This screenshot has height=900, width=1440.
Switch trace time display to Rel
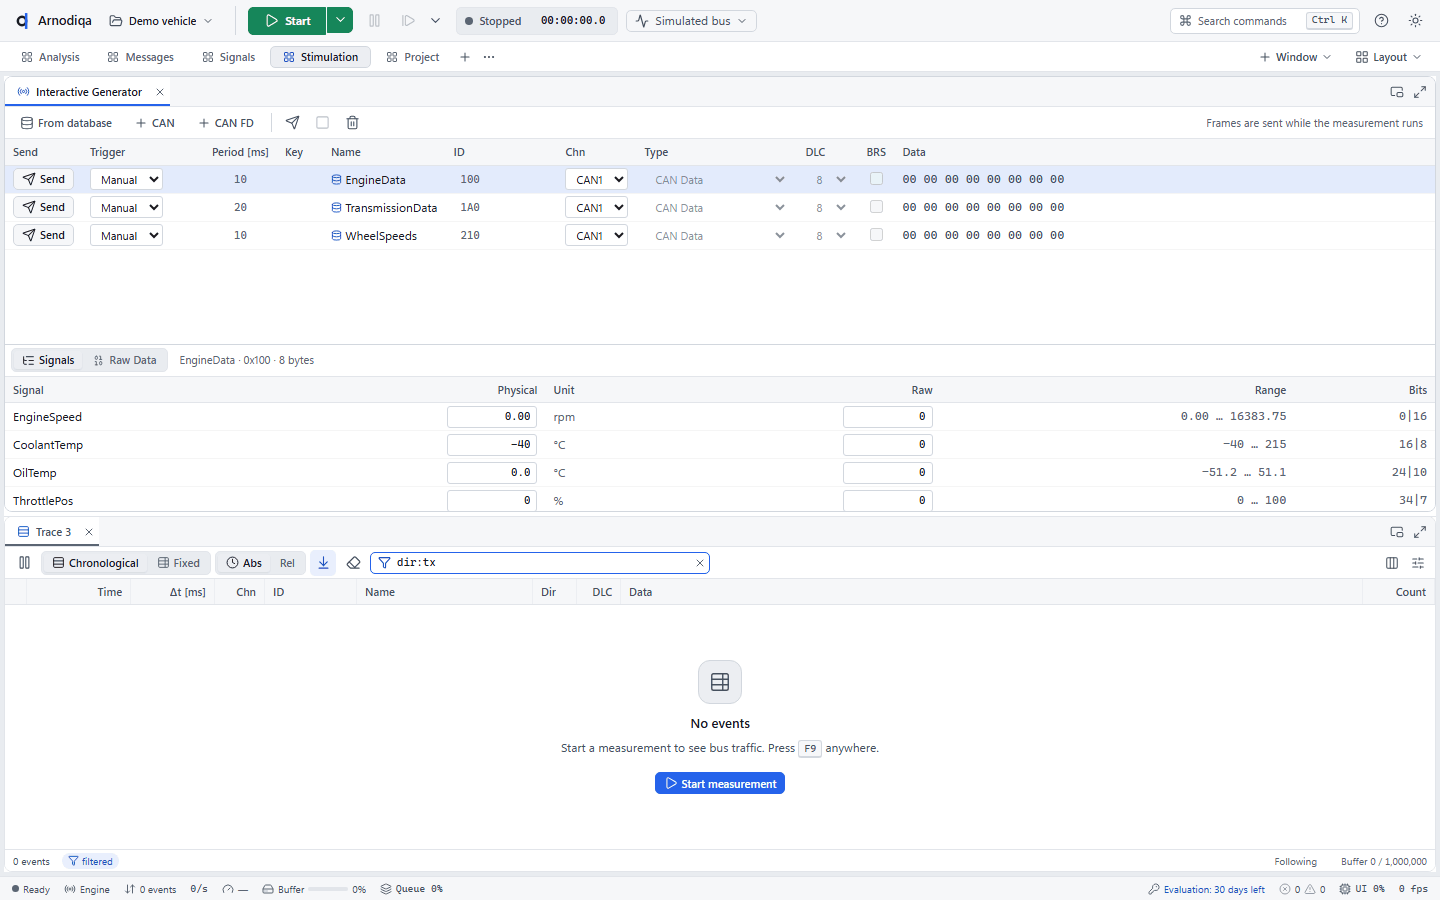tap(287, 563)
